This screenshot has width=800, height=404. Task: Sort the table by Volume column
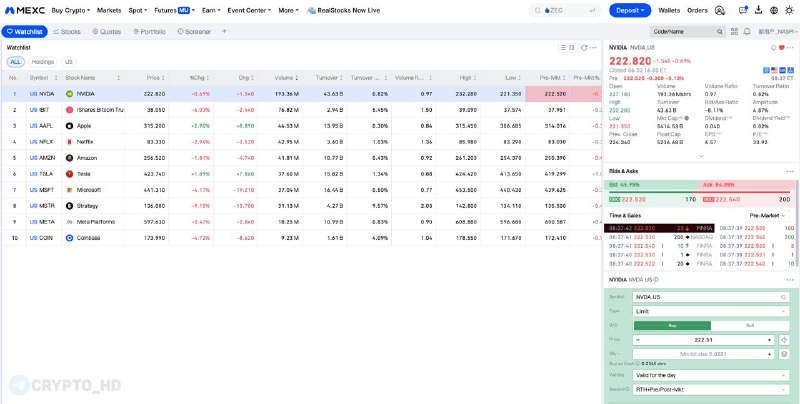pos(286,78)
